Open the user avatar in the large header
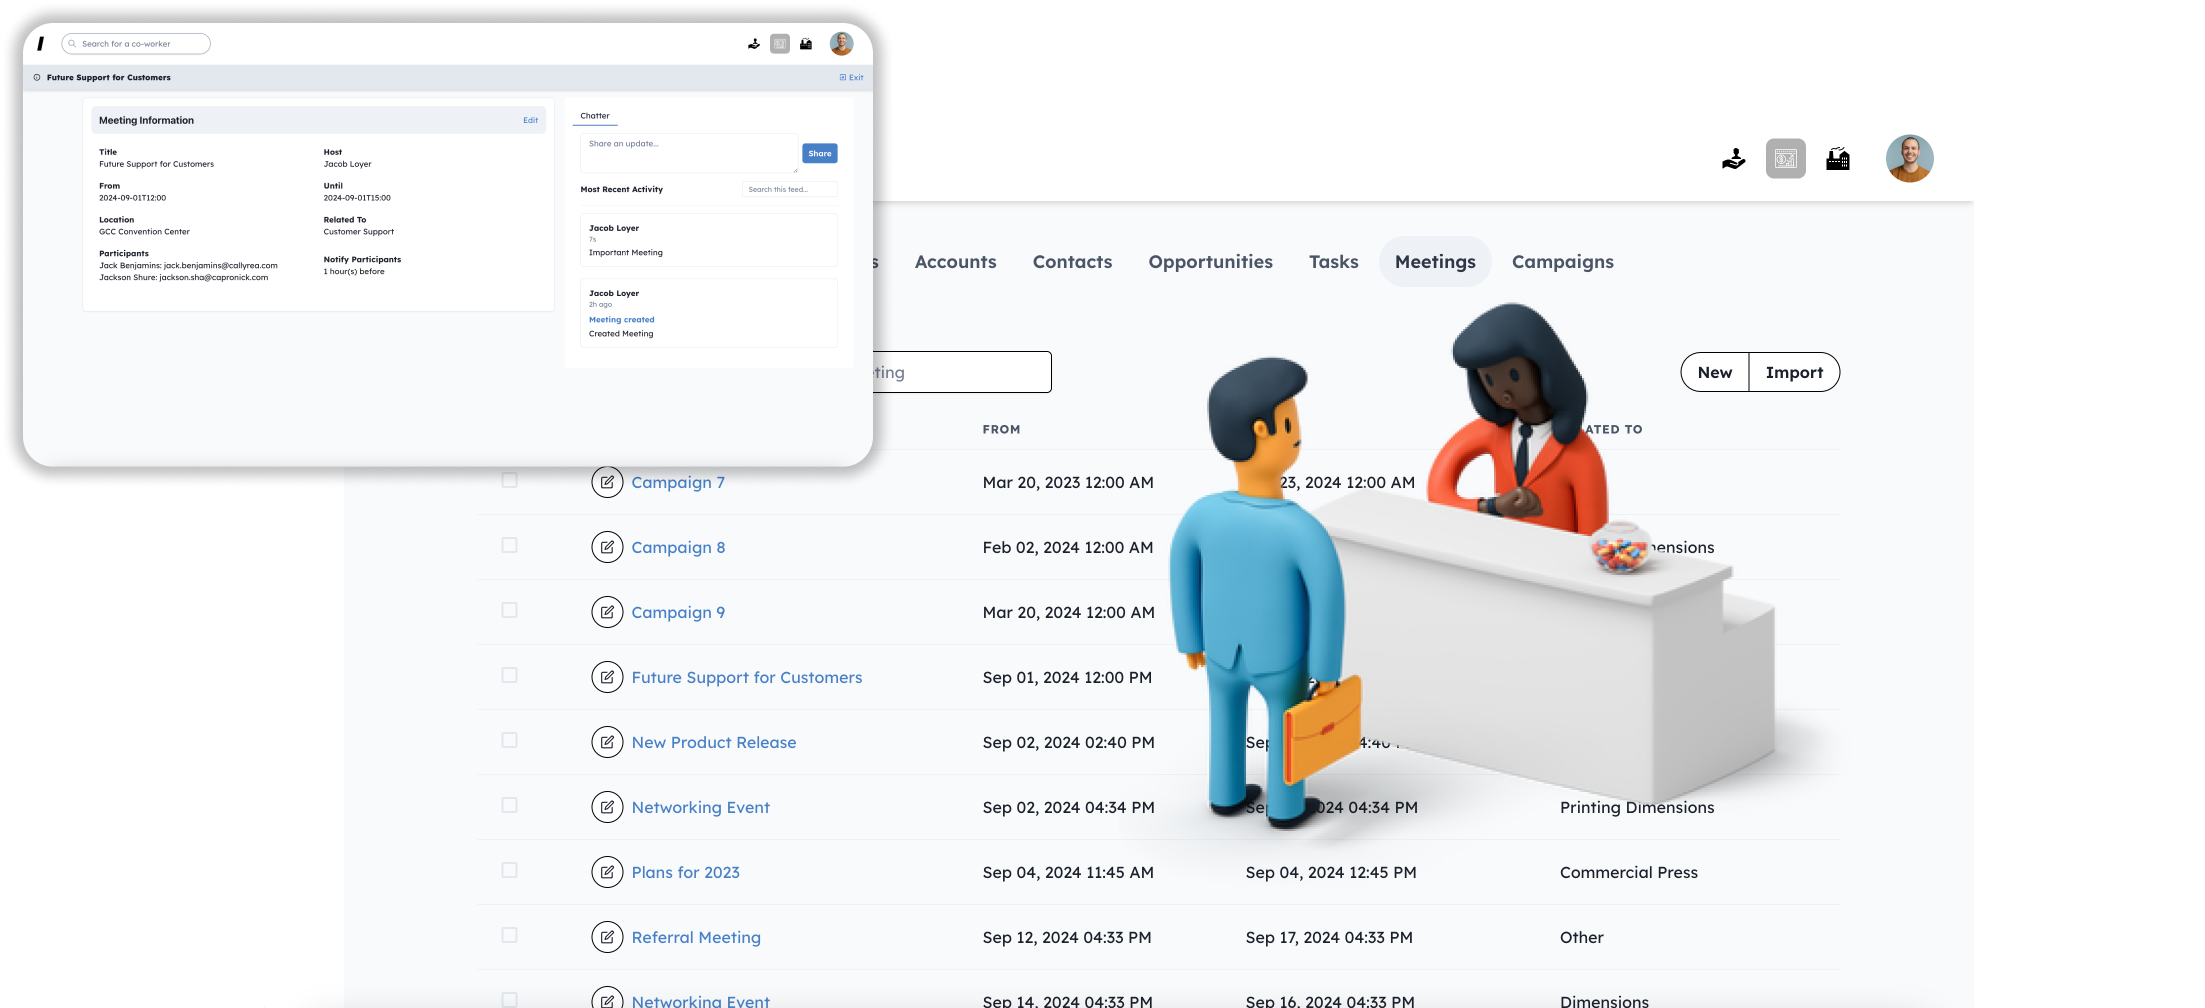This screenshot has width=2205, height=1008. click(1909, 159)
